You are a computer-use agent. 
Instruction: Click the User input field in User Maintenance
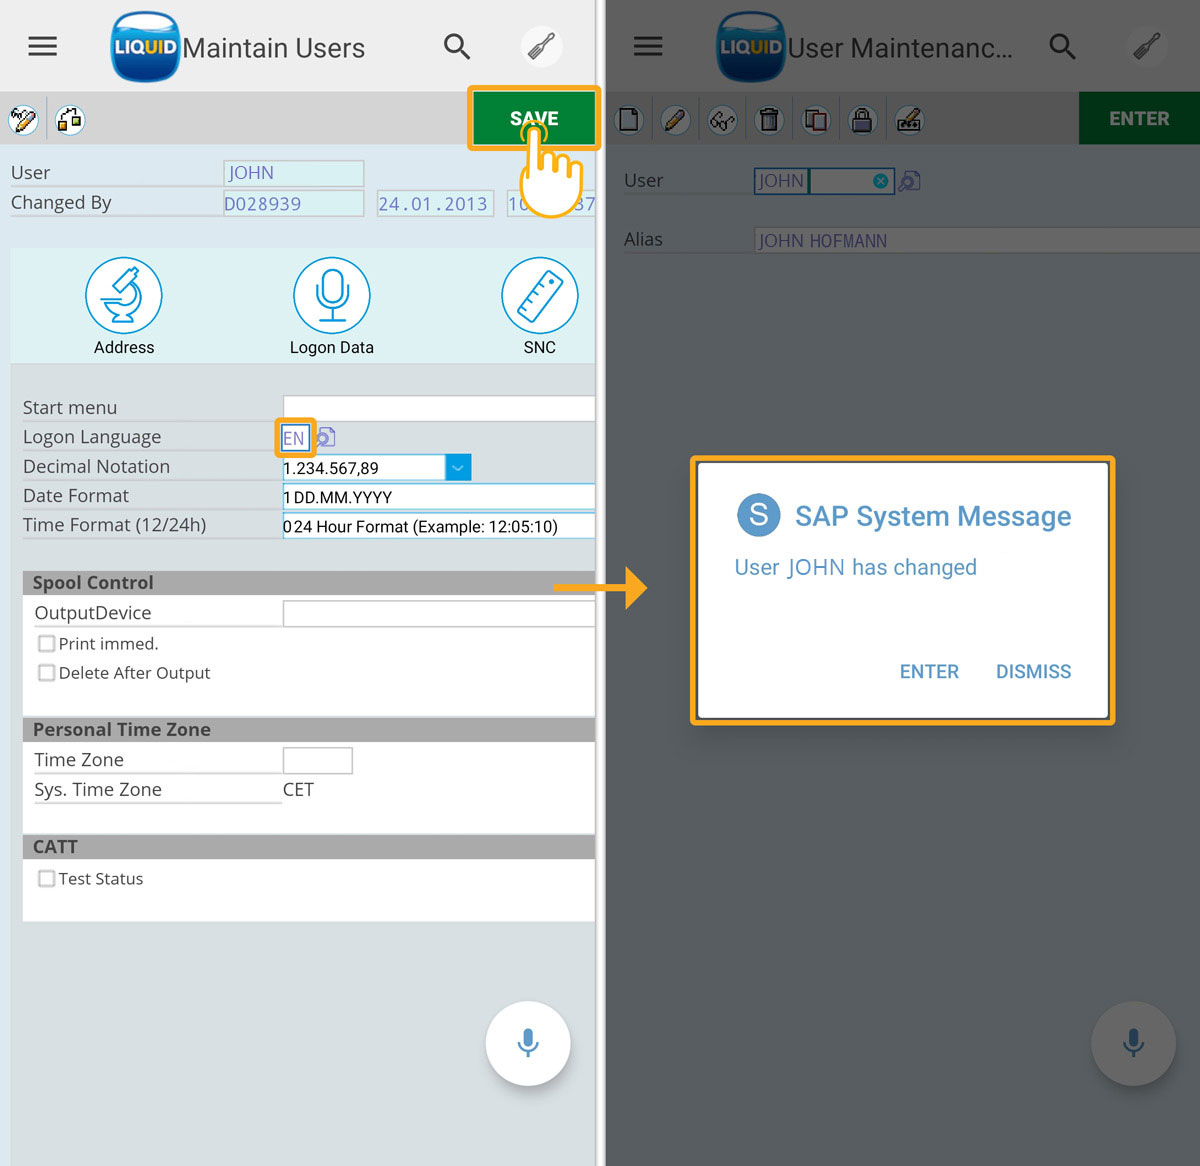pyautogui.click(x=824, y=181)
